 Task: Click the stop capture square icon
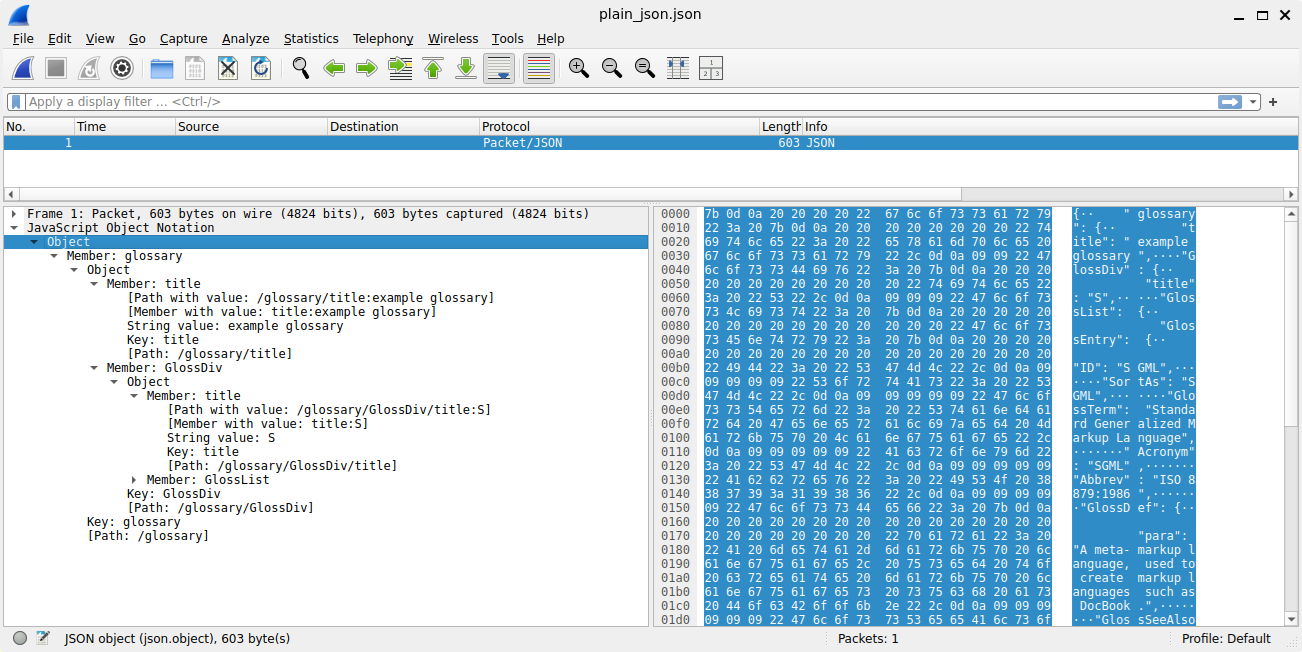(56, 68)
